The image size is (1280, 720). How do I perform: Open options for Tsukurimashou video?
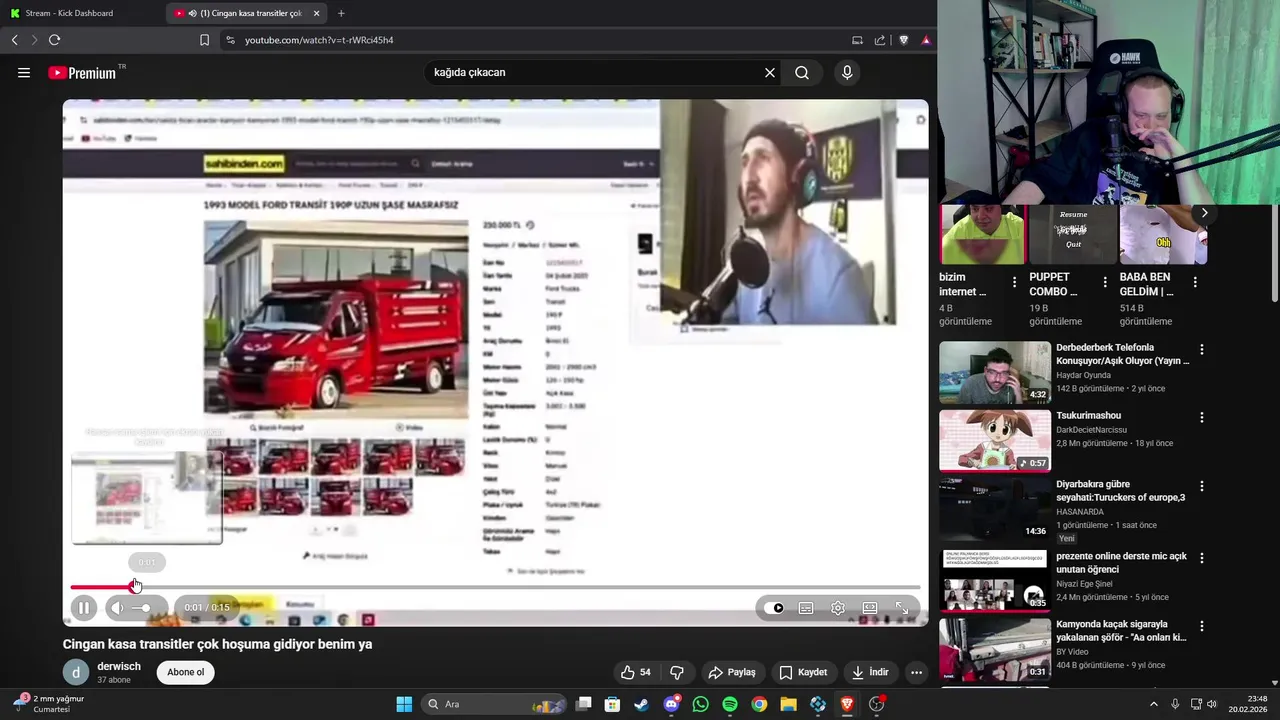(1202, 418)
